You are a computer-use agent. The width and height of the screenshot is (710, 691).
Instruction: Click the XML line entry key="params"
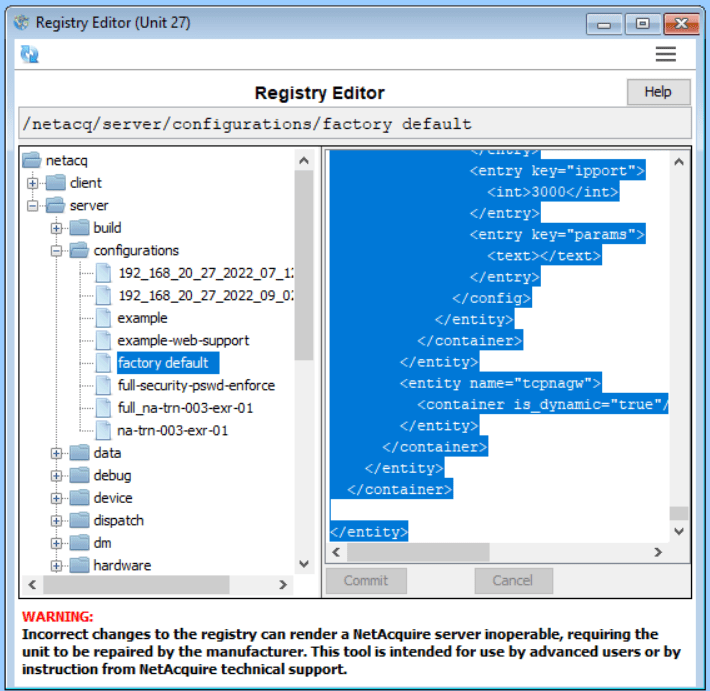tap(557, 235)
